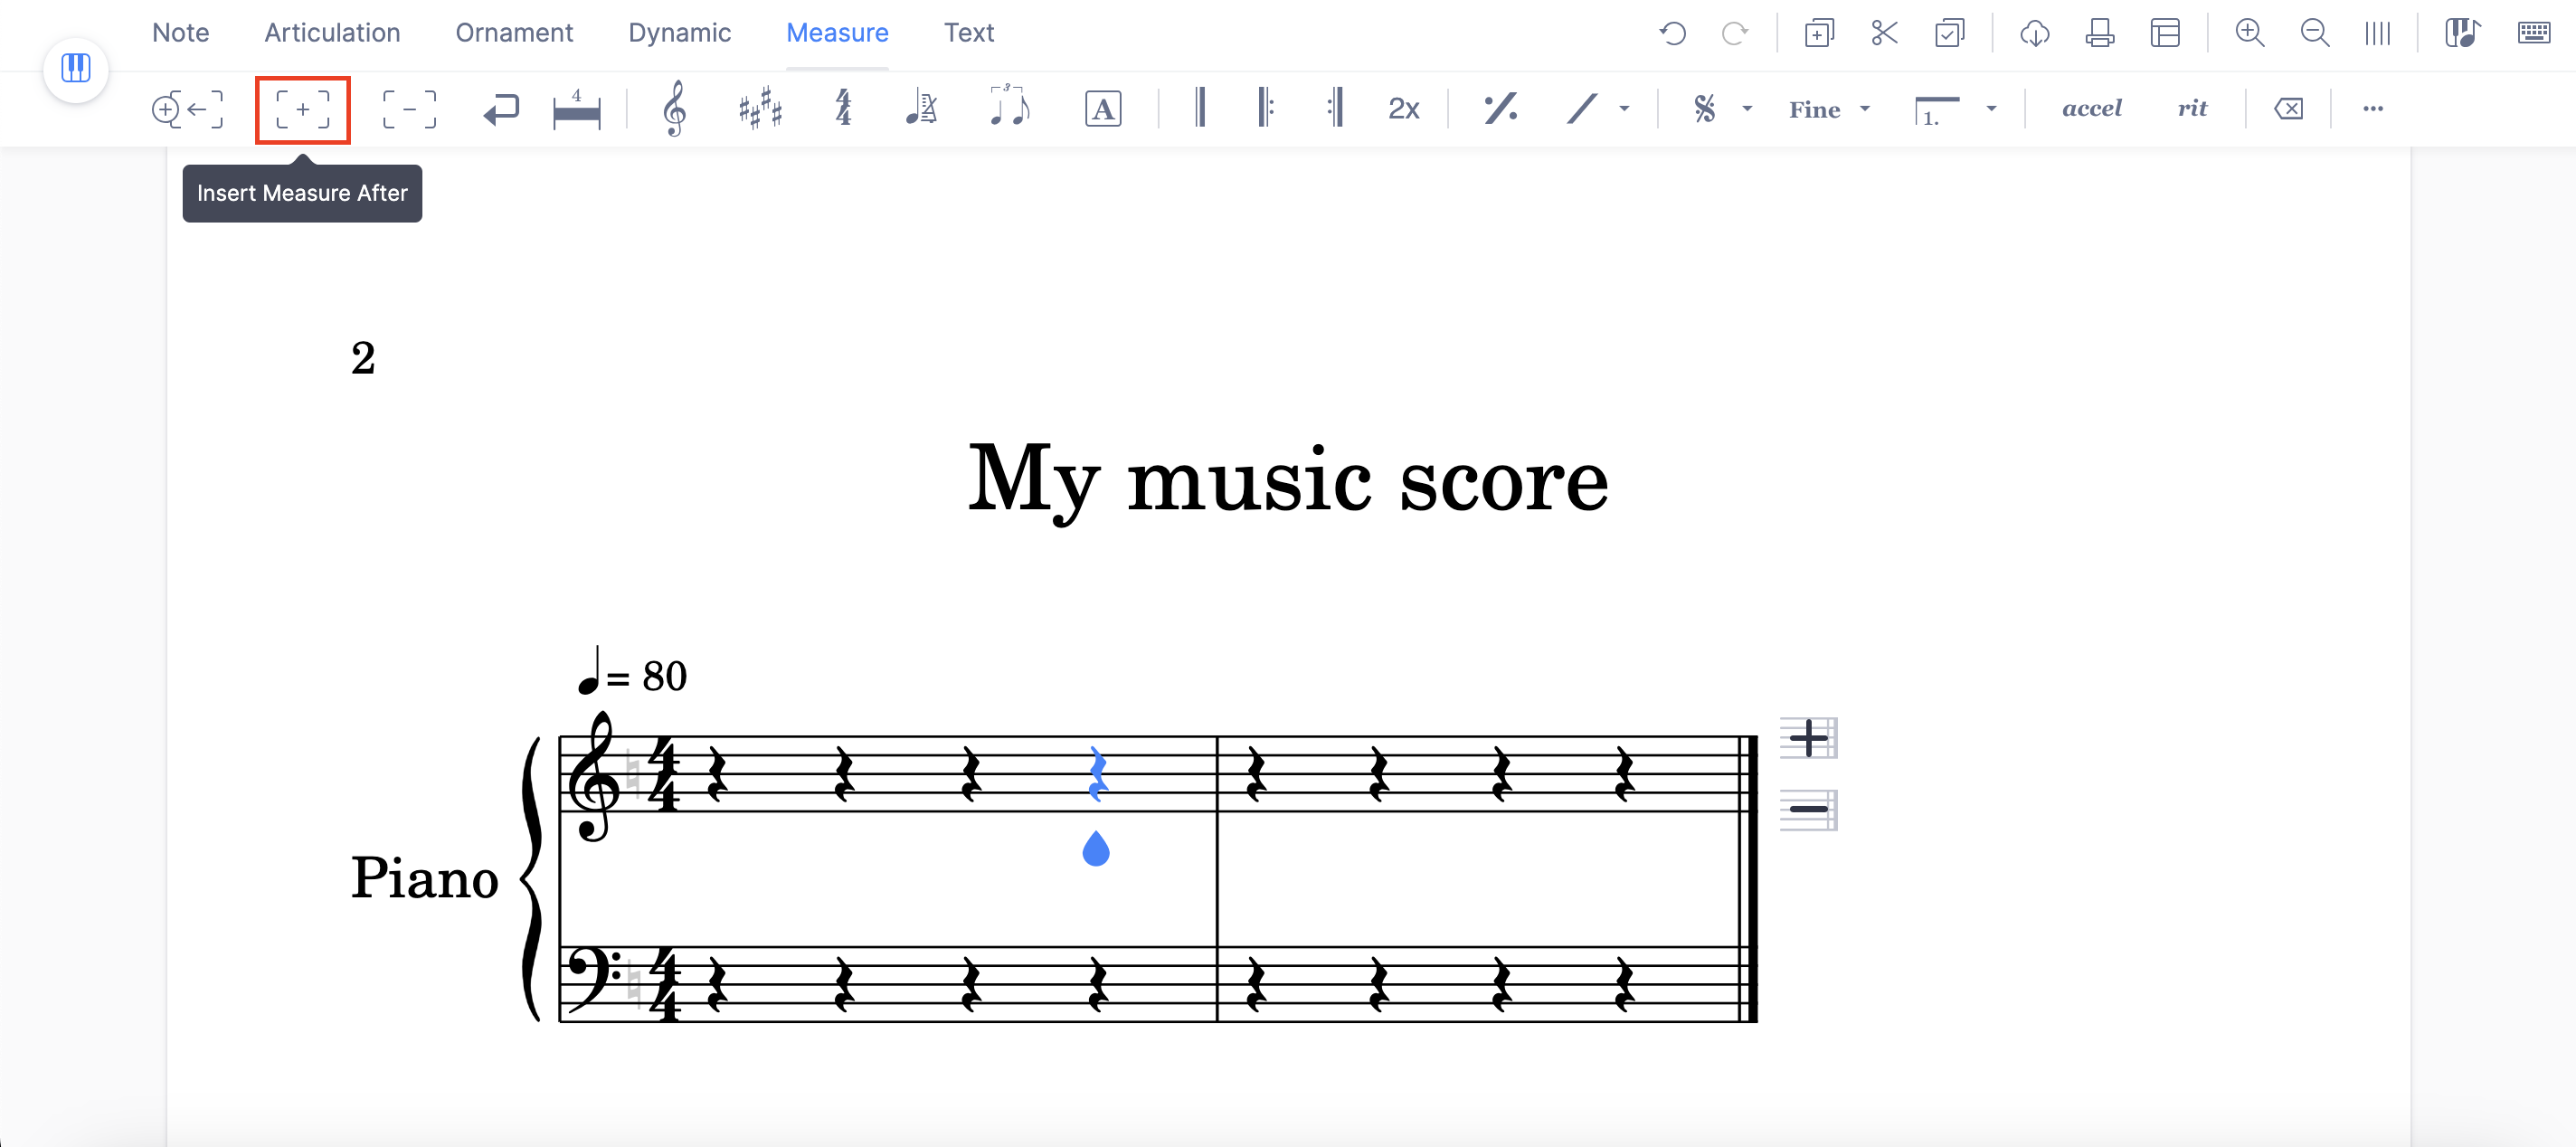
Task: Click the Insert Measure After icon
Action: click(x=302, y=109)
